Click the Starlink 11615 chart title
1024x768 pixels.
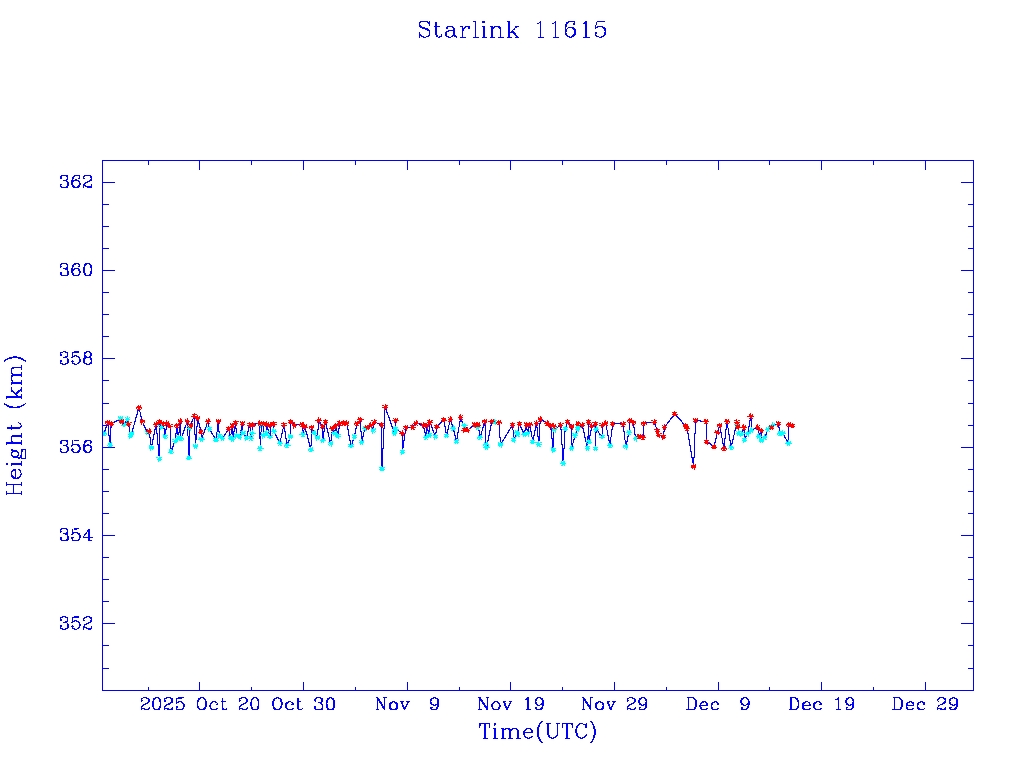[x=512, y=30]
